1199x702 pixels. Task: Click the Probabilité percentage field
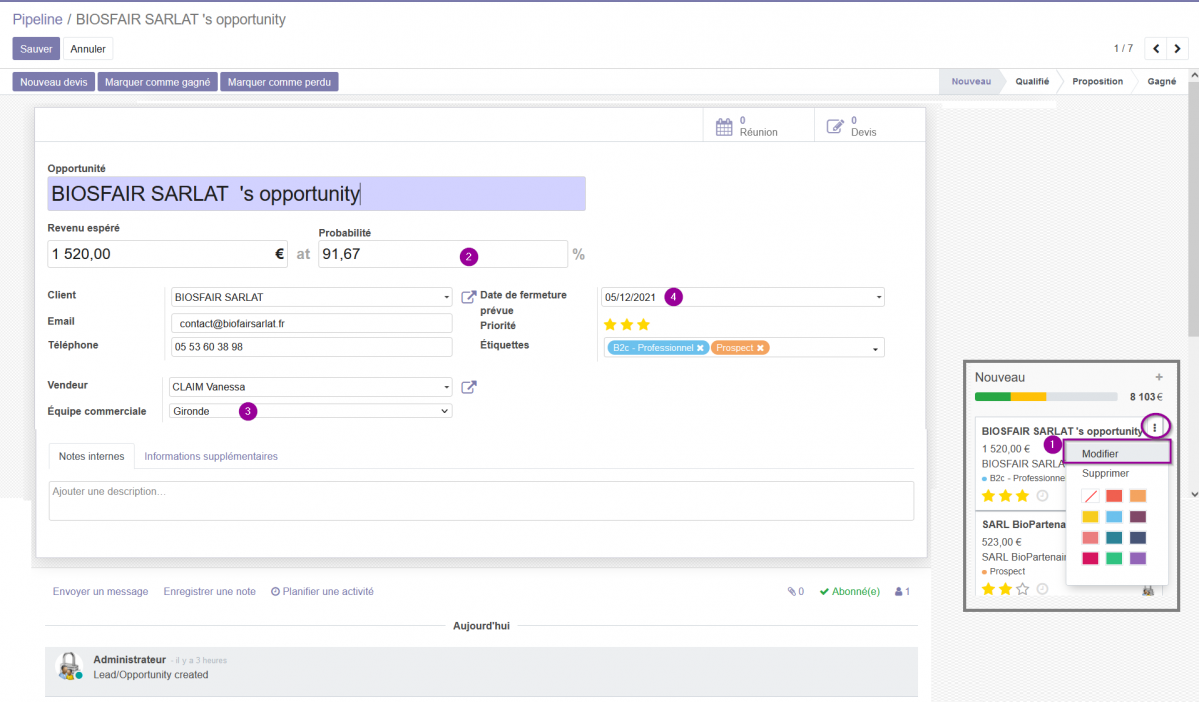pos(443,254)
